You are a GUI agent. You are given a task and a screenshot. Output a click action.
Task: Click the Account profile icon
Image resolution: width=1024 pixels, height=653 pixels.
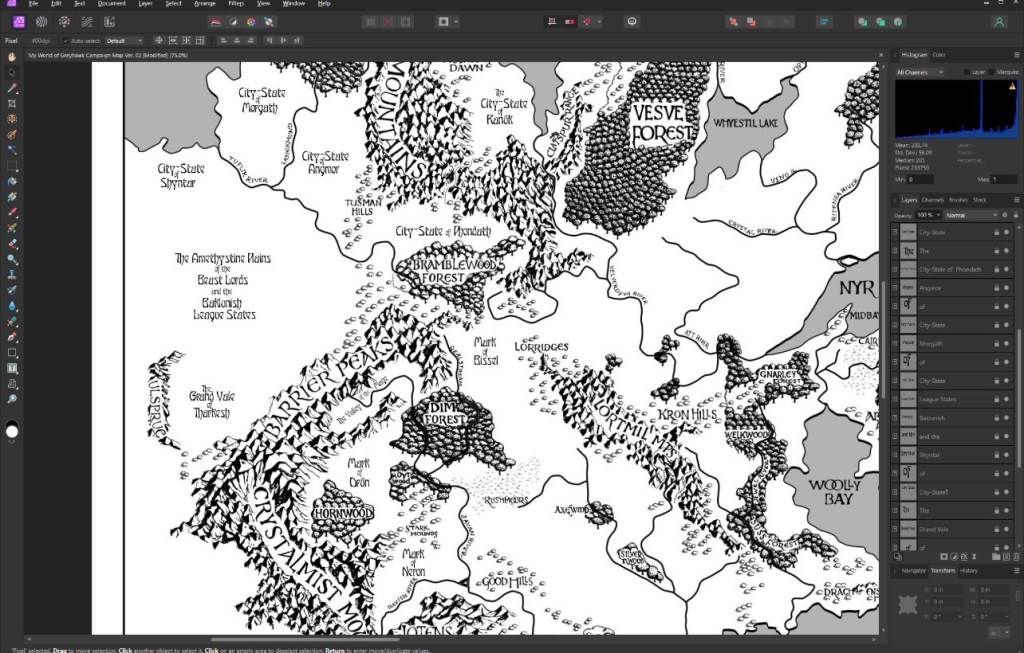[999, 22]
